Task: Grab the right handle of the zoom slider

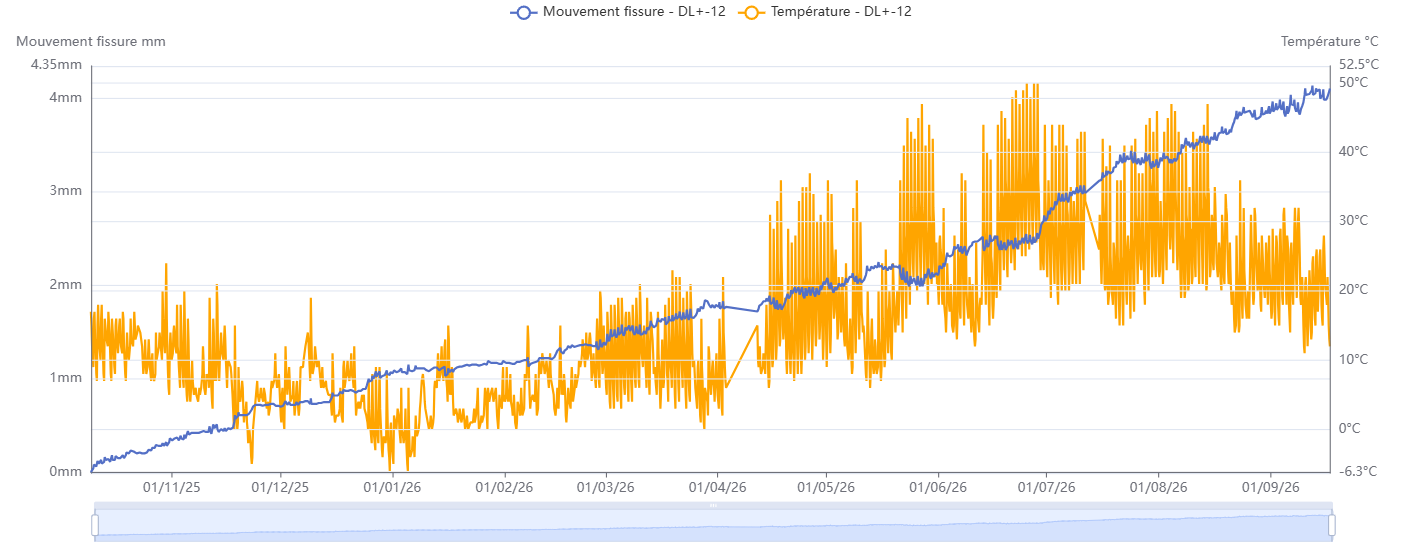Action: coord(1332,525)
